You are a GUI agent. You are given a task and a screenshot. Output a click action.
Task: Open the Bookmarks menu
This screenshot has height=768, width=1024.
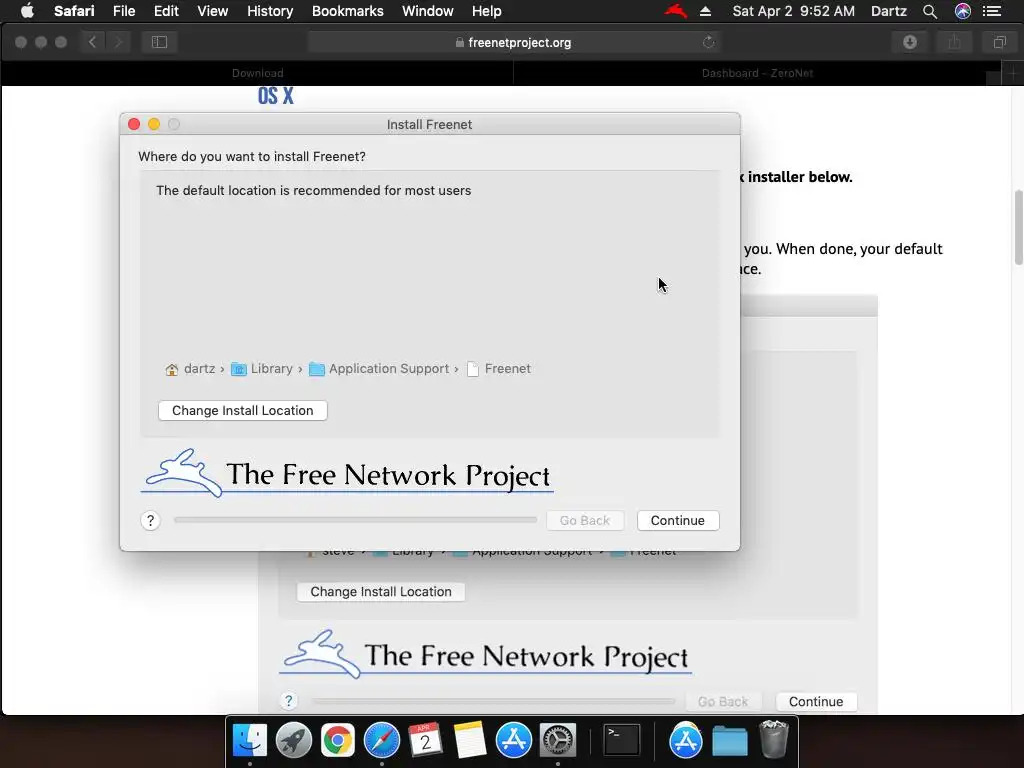click(x=347, y=11)
